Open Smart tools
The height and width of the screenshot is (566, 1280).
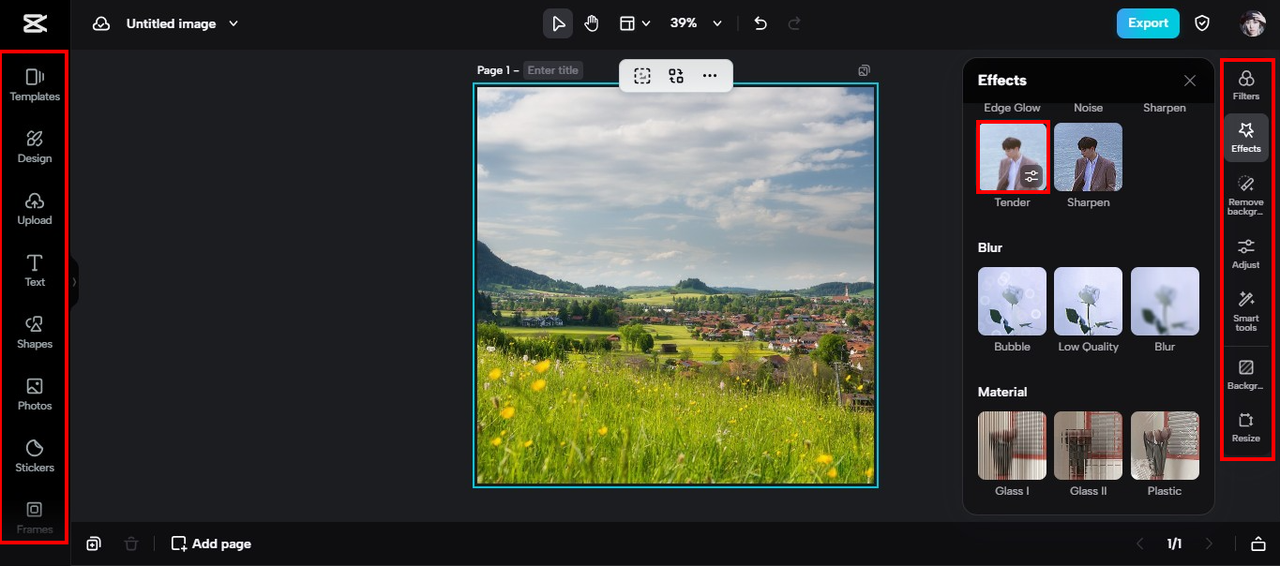(1246, 311)
